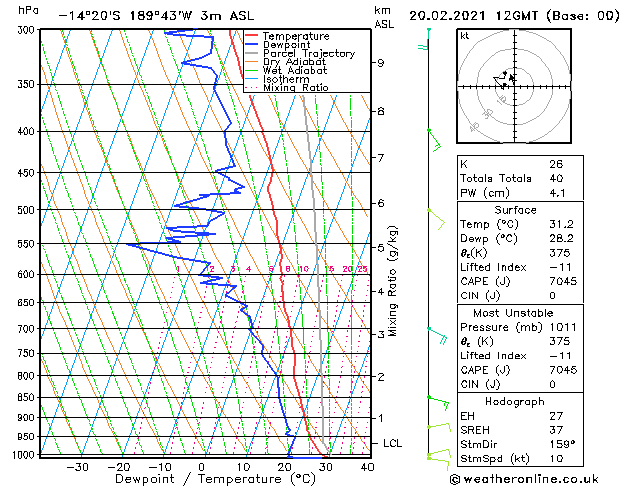Viewport: 629px width, 486px height.
Task: Click the wind barb near 700 hPa
Action: coord(437,336)
